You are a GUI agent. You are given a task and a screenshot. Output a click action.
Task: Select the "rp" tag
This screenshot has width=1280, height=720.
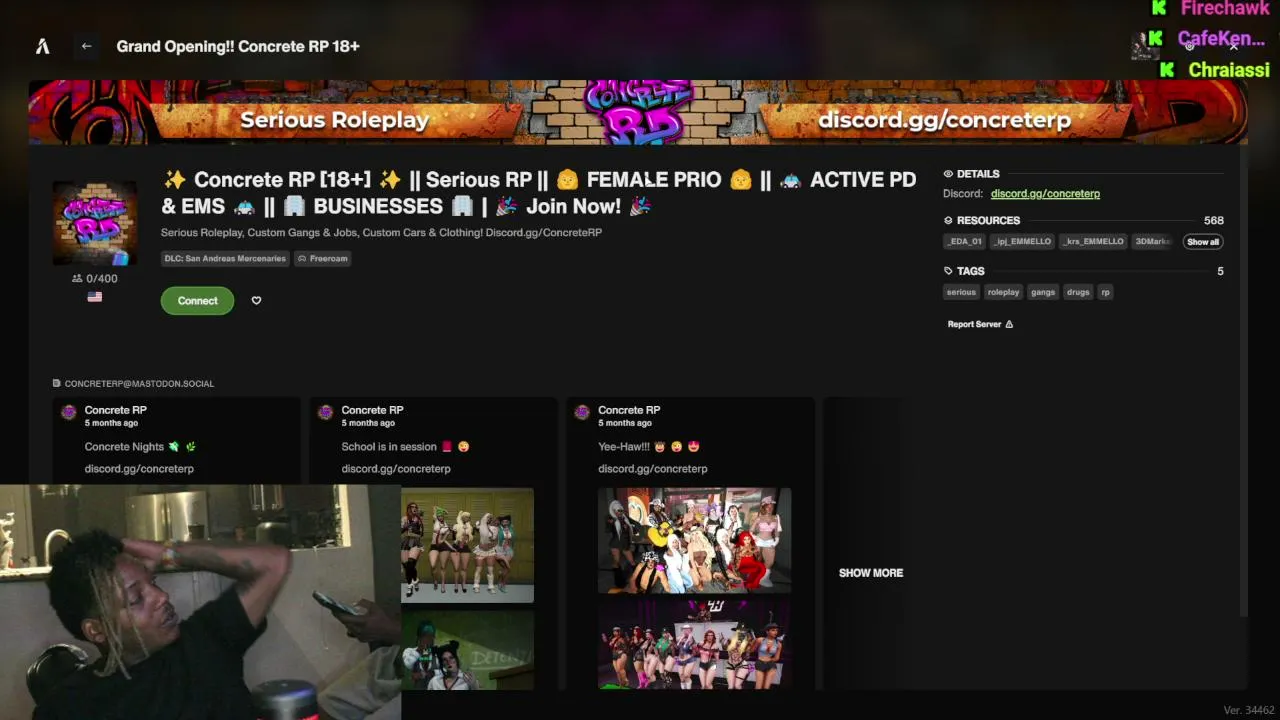point(1105,292)
